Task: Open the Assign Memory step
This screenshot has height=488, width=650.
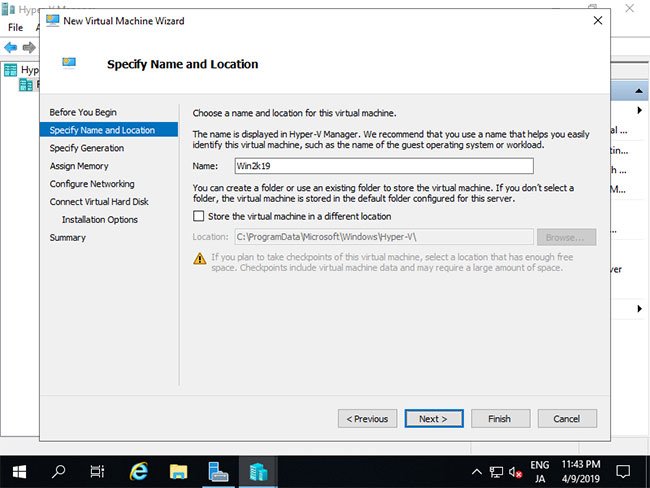Action: tap(79, 166)
